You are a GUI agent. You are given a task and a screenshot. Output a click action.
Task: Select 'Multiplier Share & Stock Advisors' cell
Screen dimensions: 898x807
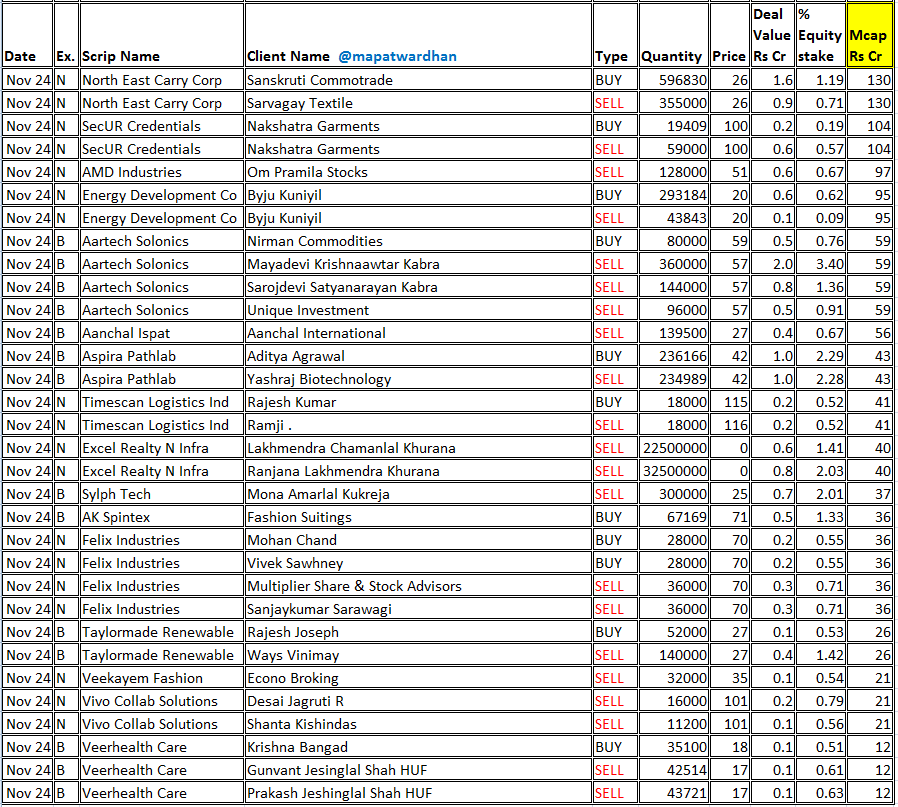click(418, 586)
